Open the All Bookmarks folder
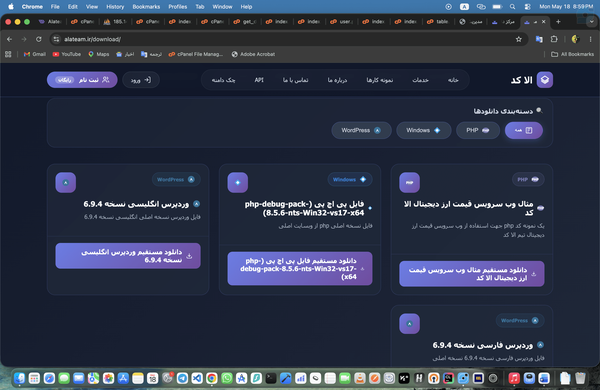The height and width of the screenshot is (390, 600). [572, 54]
